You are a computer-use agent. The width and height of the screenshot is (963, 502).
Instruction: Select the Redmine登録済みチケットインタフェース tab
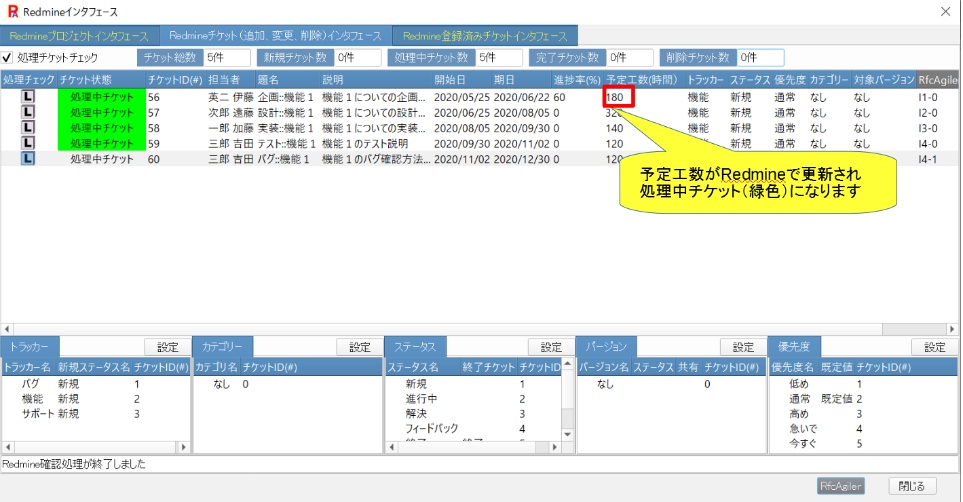pyautogui.click(x=485, y=36)
